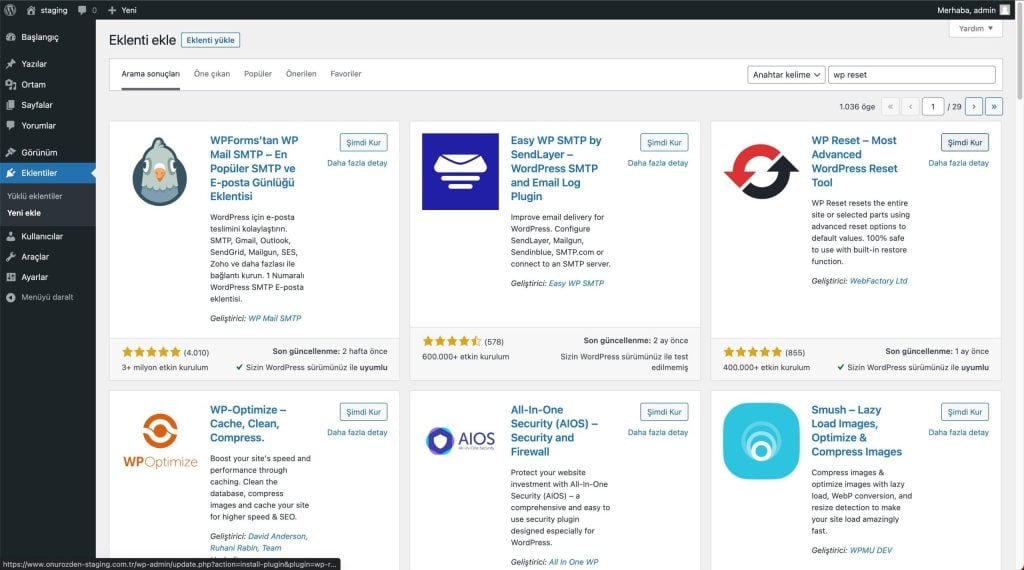Open Daha fazla detay for Smush
The image size is (1024, 570).
958,432
